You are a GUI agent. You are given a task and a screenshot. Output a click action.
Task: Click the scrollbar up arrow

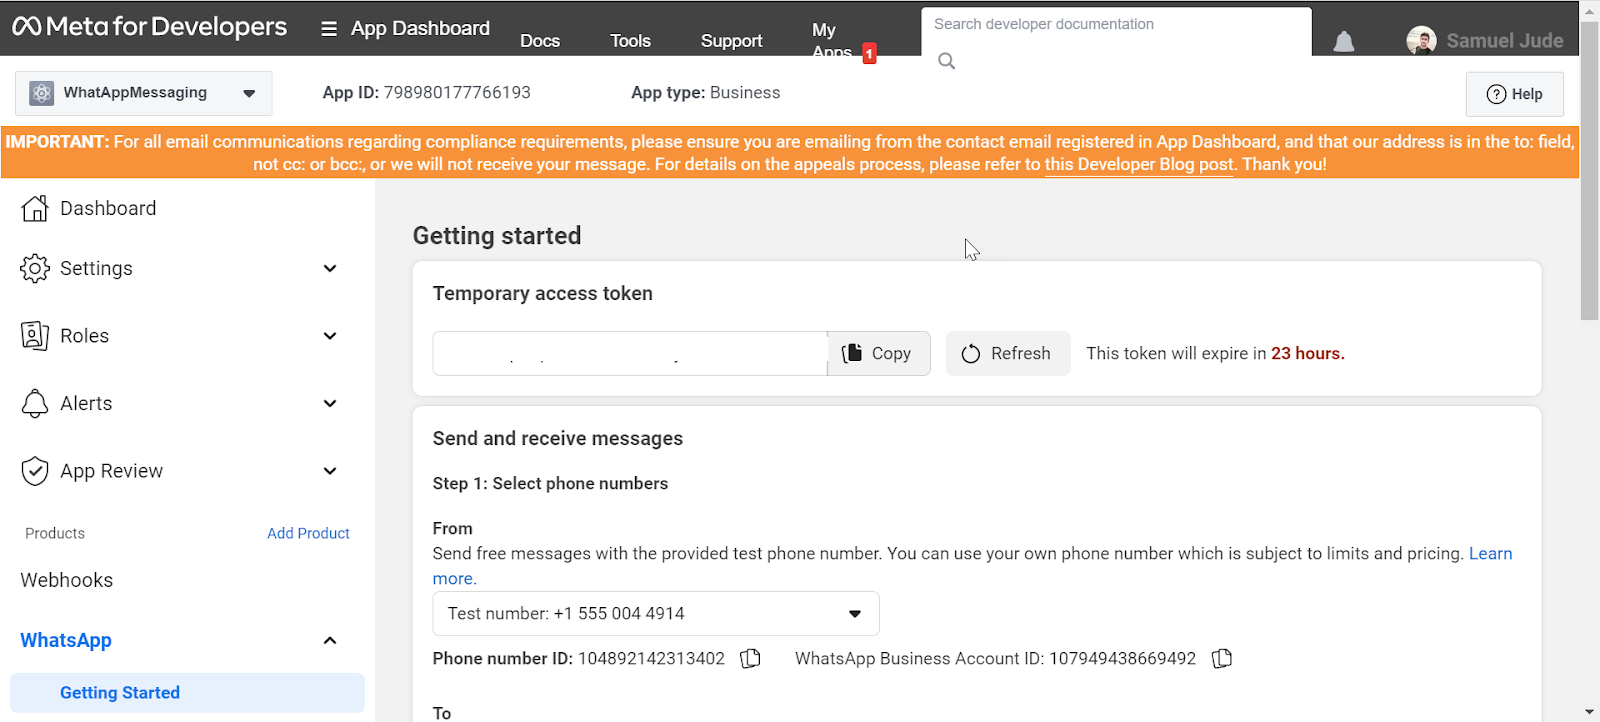click(1590, 10)
